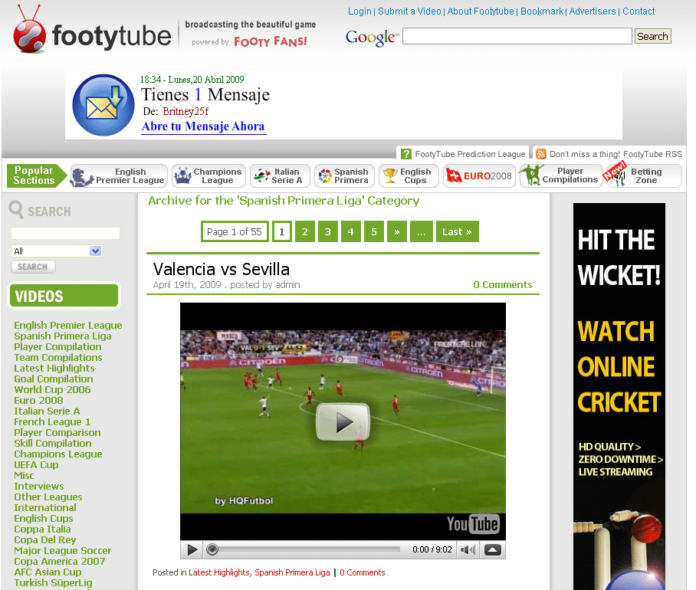Click the English Cups trophy icon
The height and width of the screenshot is (590, 696).
(390, 176)
